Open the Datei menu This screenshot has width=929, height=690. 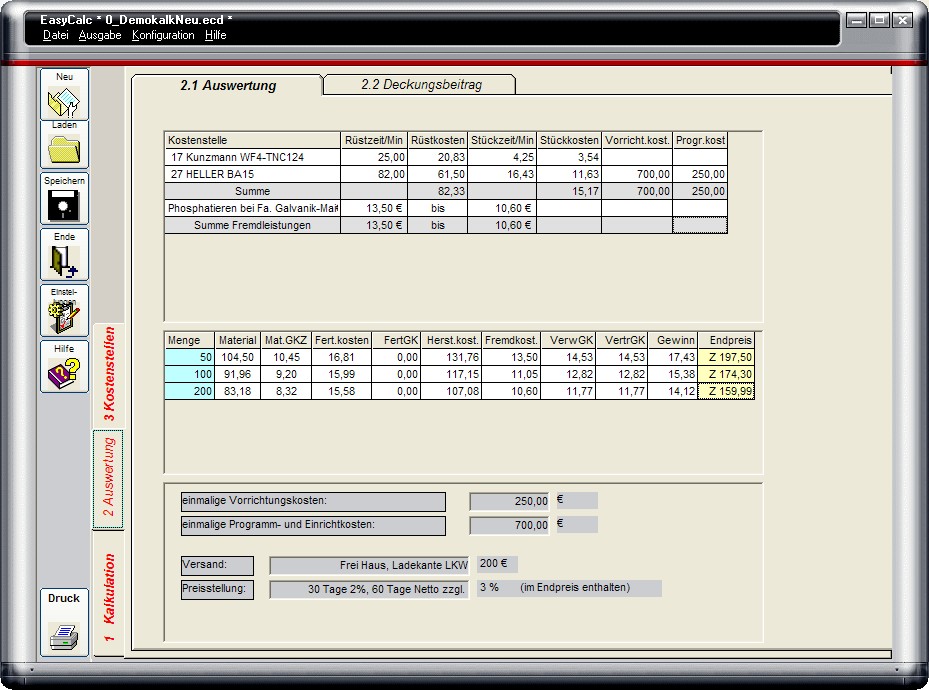point(56,35)
